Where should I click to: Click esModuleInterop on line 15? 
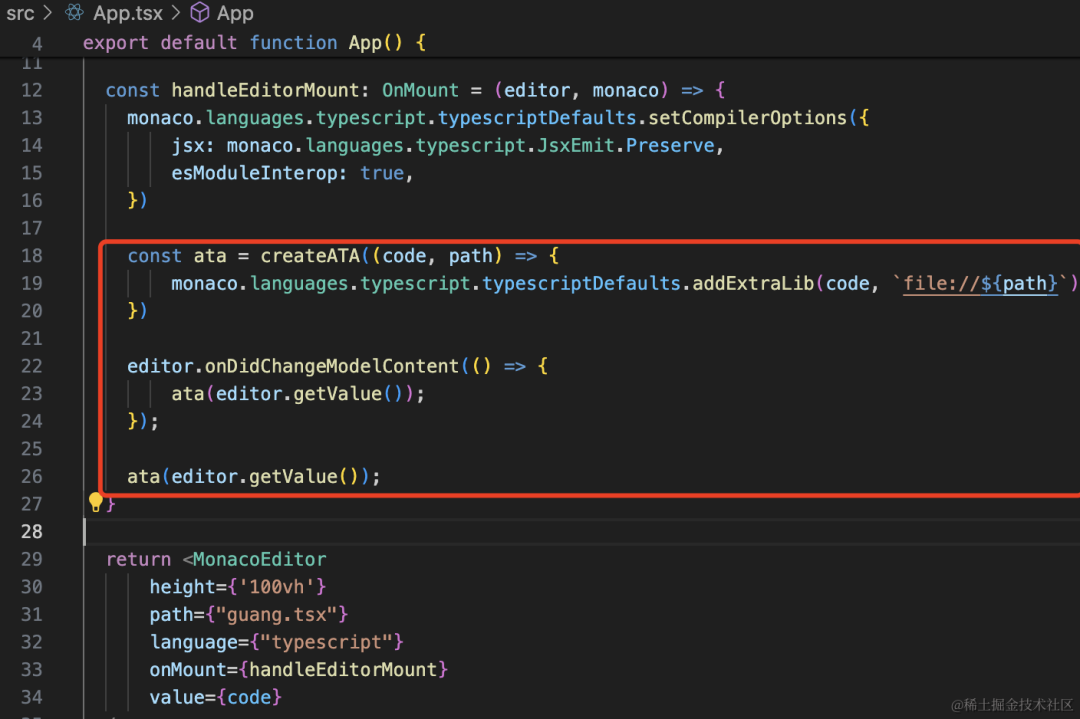pyautogui.click(x=254, y=173)
